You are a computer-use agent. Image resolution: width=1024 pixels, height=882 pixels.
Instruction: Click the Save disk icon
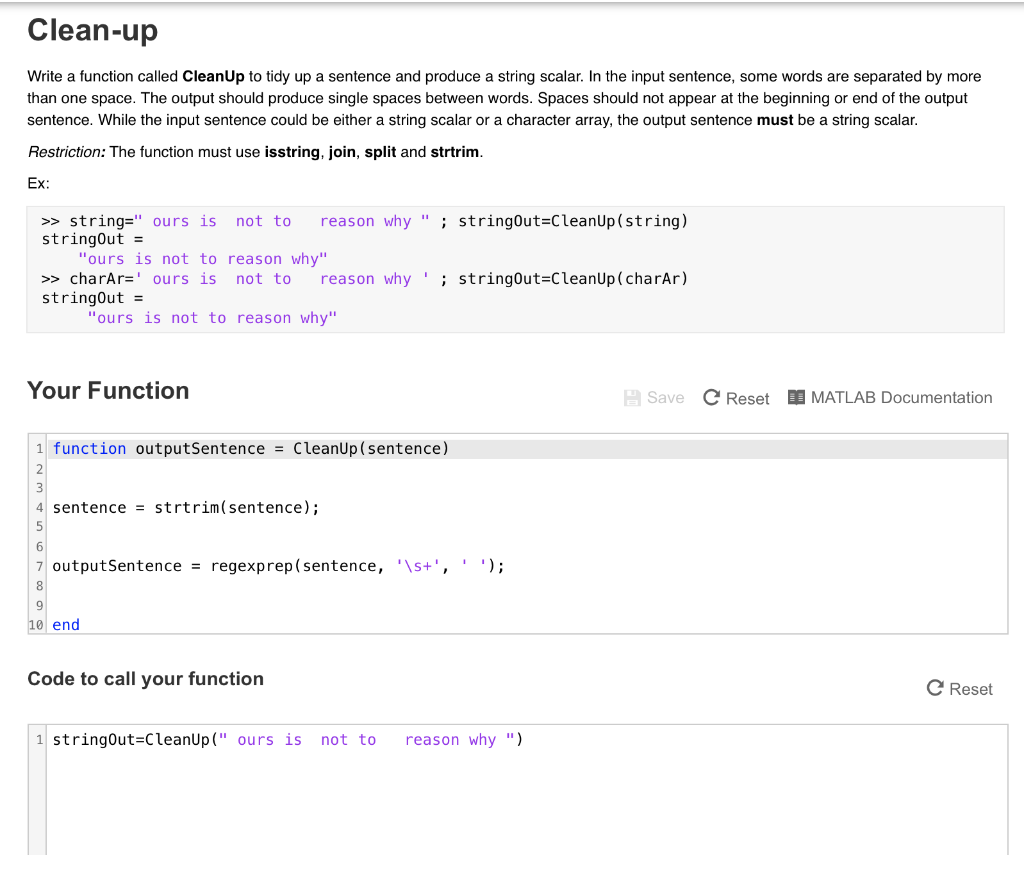(x=631, y=397)
